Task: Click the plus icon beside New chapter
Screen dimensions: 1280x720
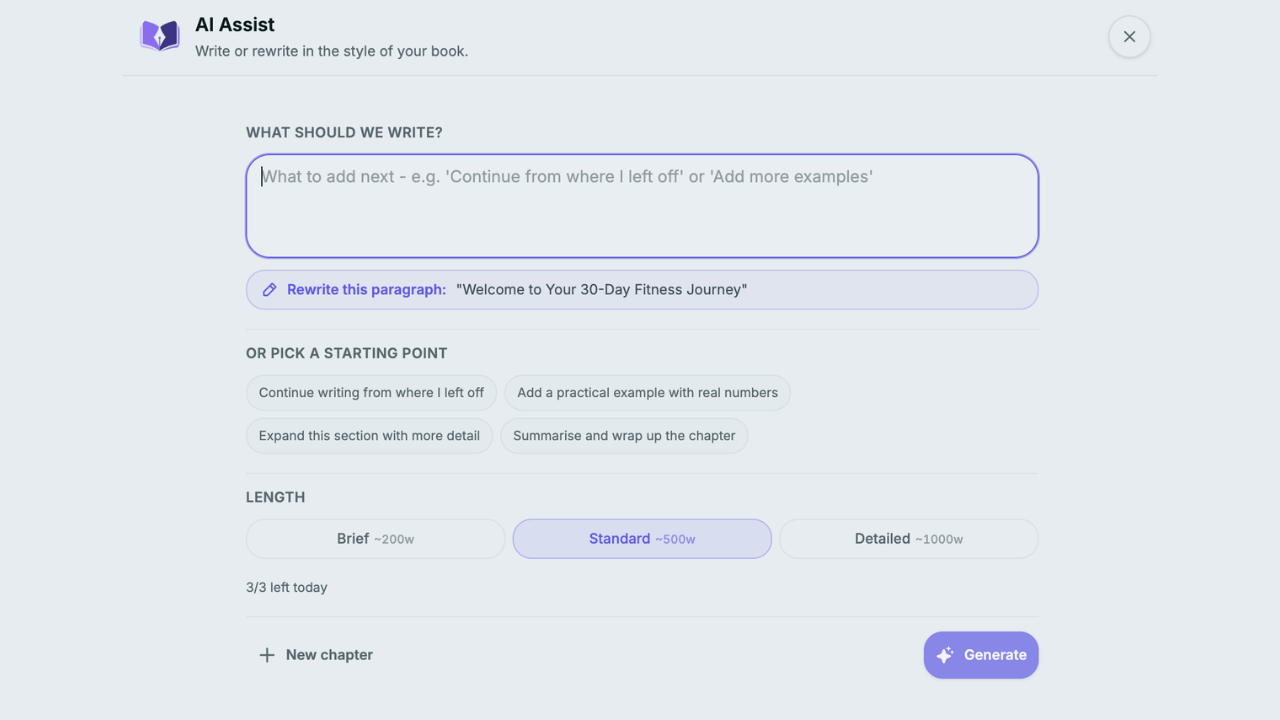Action: tap(267, 655)
